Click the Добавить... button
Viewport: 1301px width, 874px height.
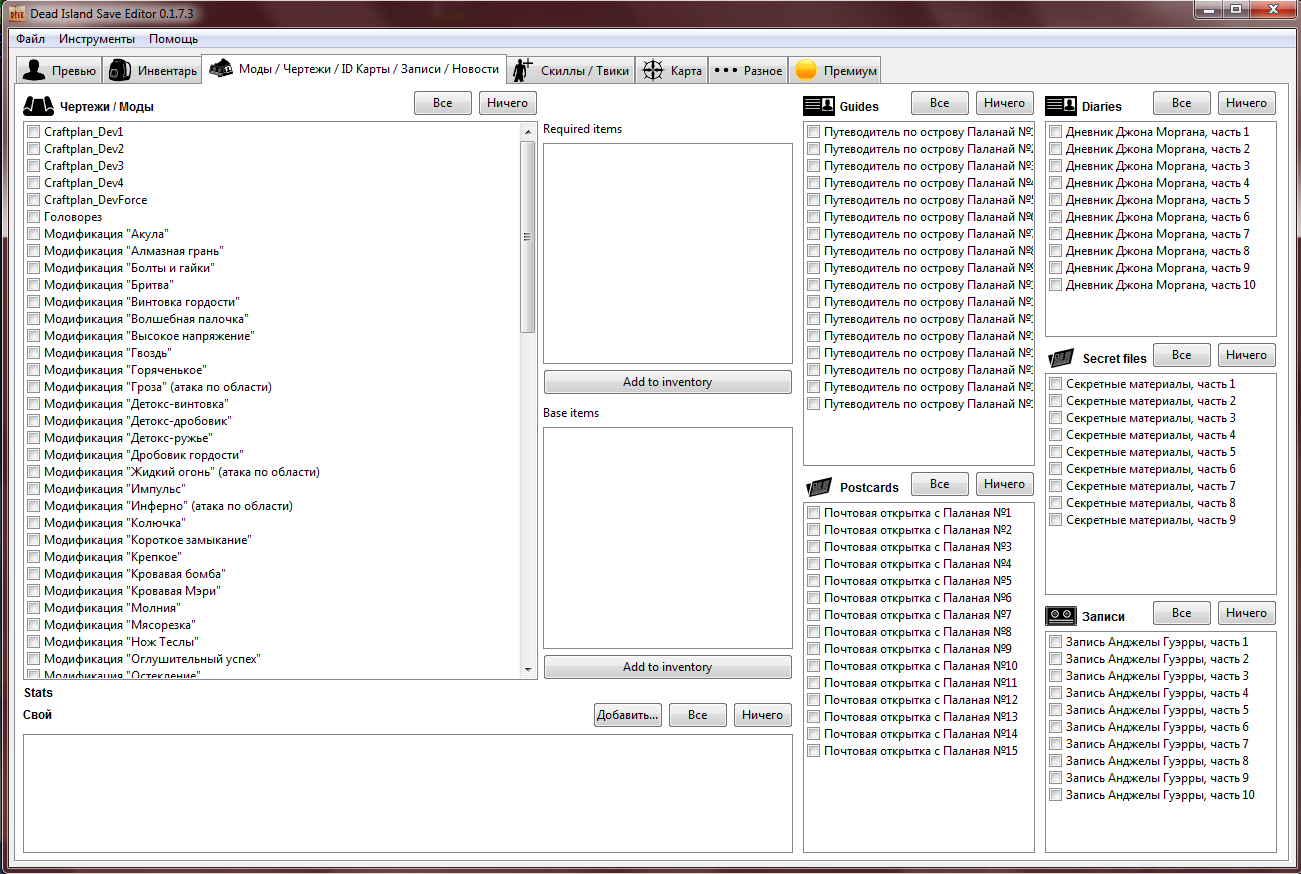pyautogui.click(x=627, y=715)
